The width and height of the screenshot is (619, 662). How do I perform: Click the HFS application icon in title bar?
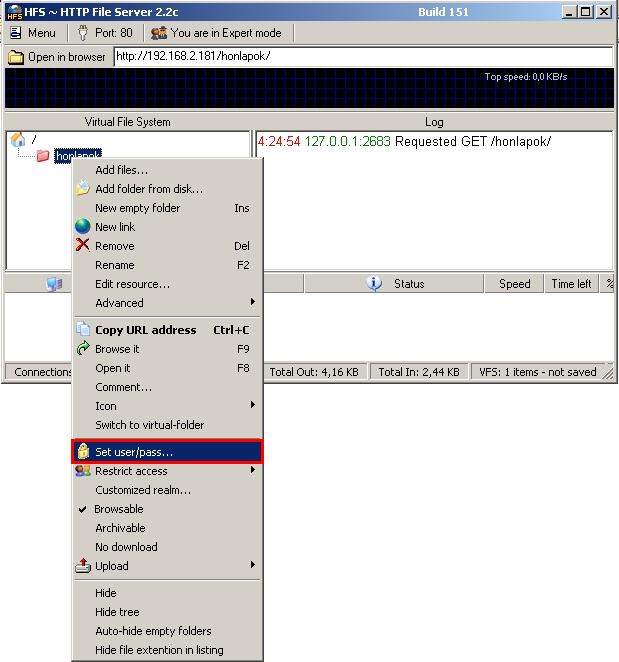pyautogui.click(x=14, y=12)
